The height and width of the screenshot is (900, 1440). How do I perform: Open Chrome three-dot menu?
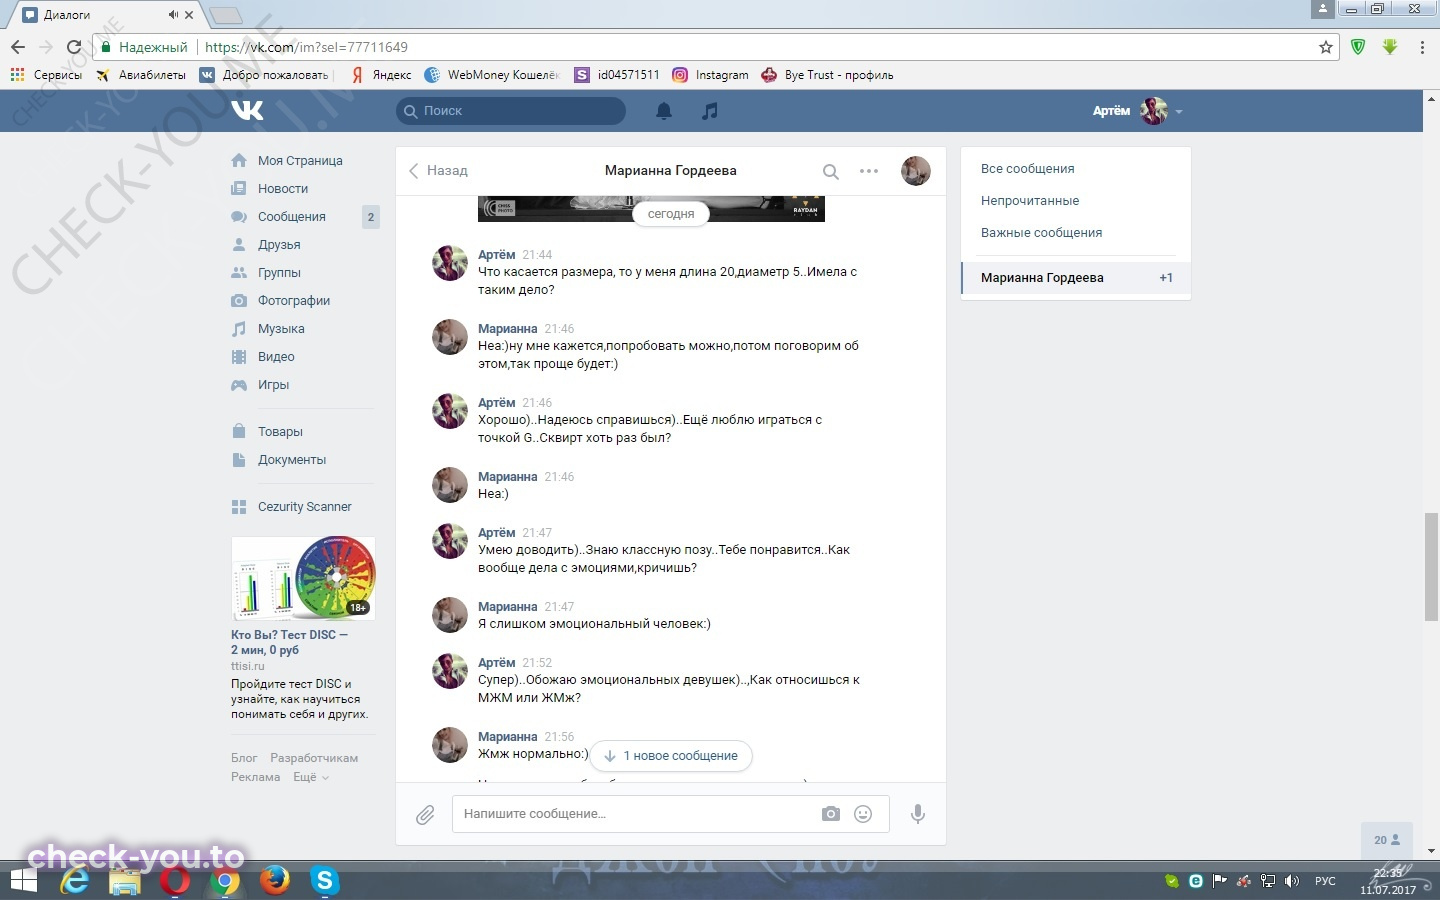[x=1422, y=47]
